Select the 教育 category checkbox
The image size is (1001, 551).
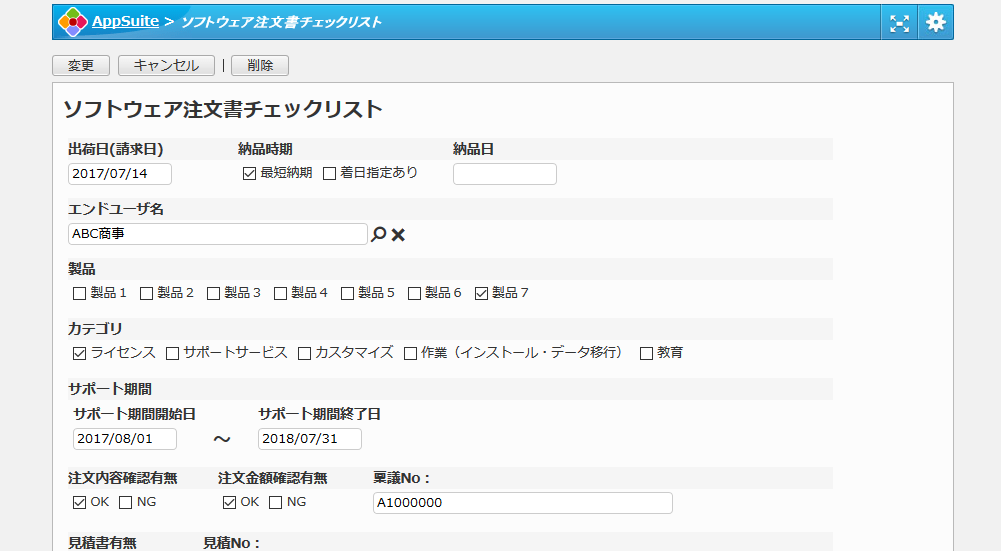pos(646,353)
